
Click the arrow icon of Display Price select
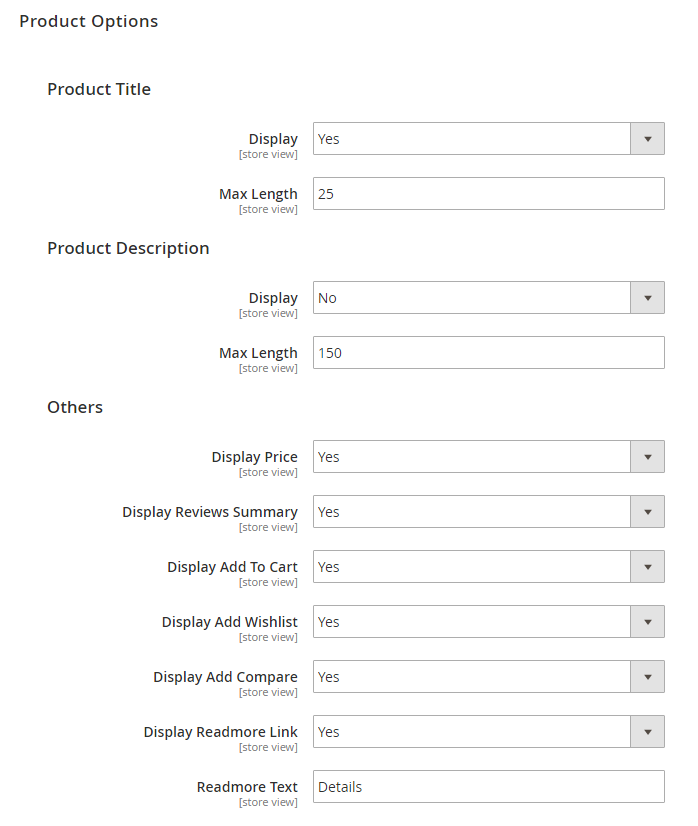647,457
